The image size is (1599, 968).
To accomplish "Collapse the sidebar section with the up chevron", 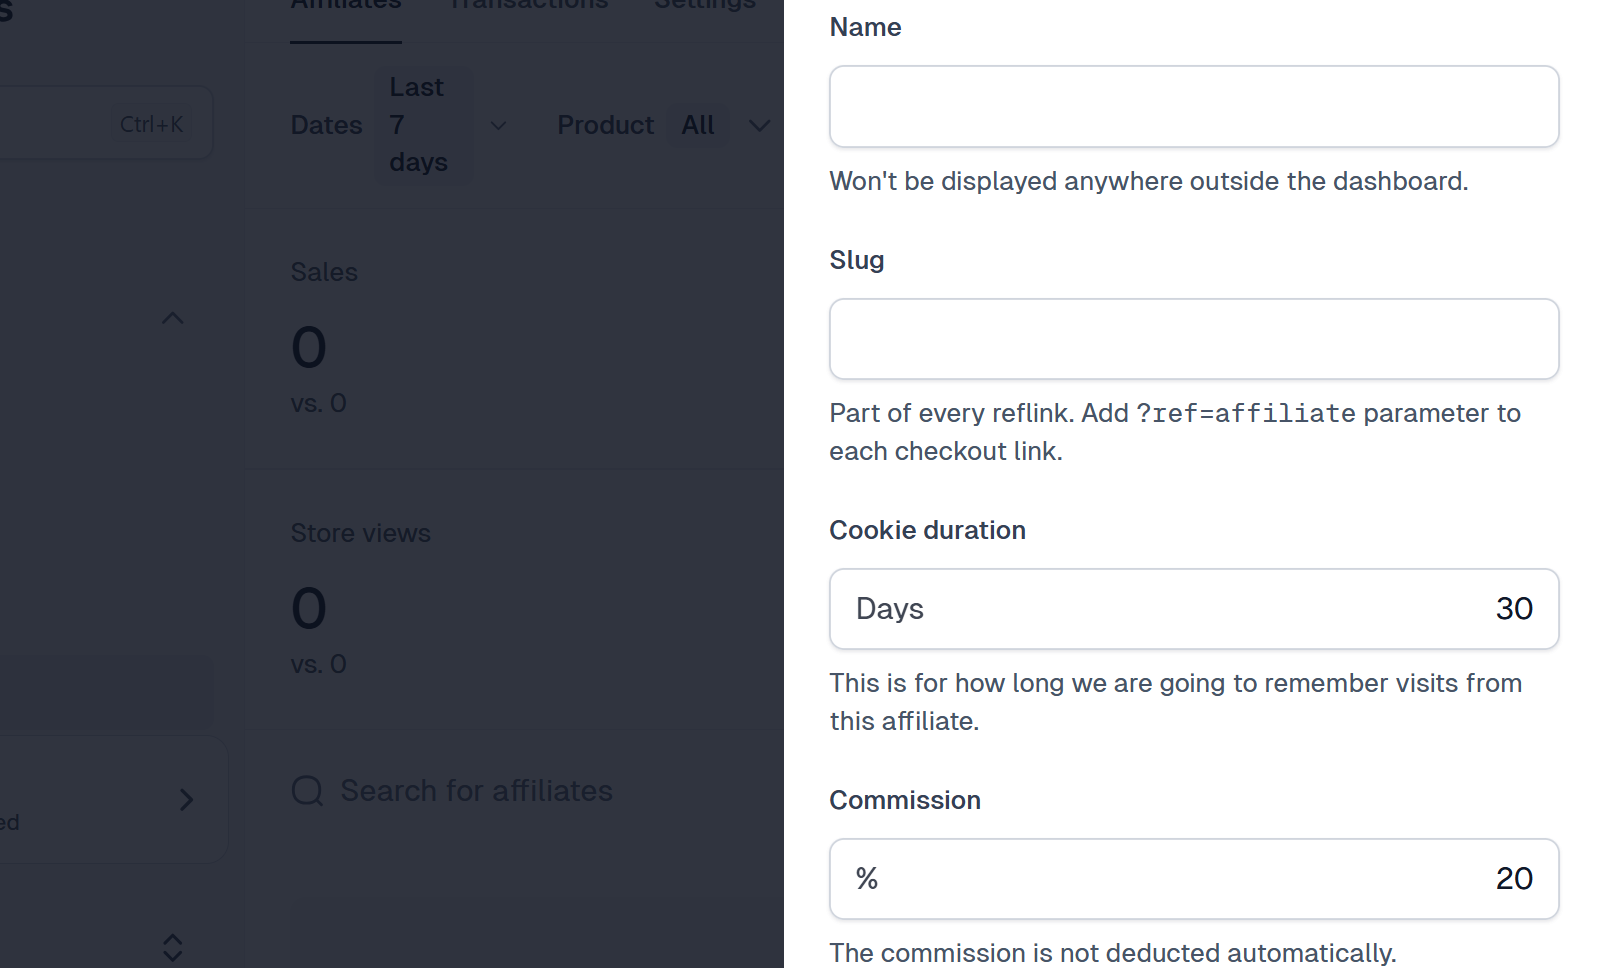I will point(173,318).
